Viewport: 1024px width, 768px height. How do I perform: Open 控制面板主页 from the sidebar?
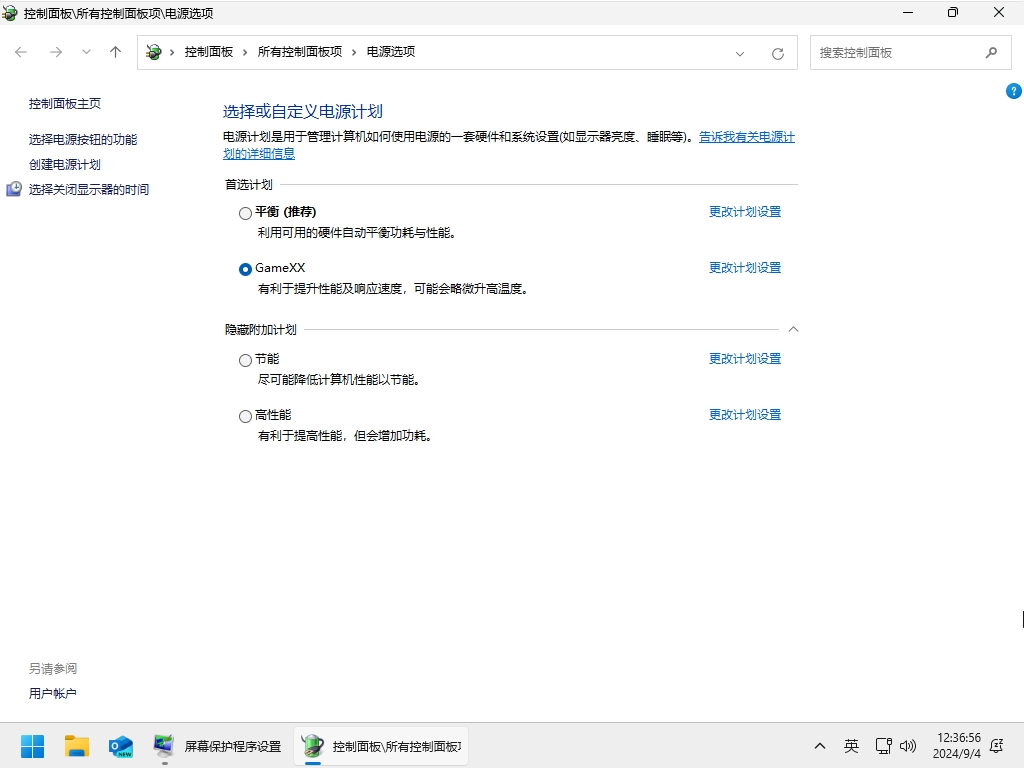[63, 103]
